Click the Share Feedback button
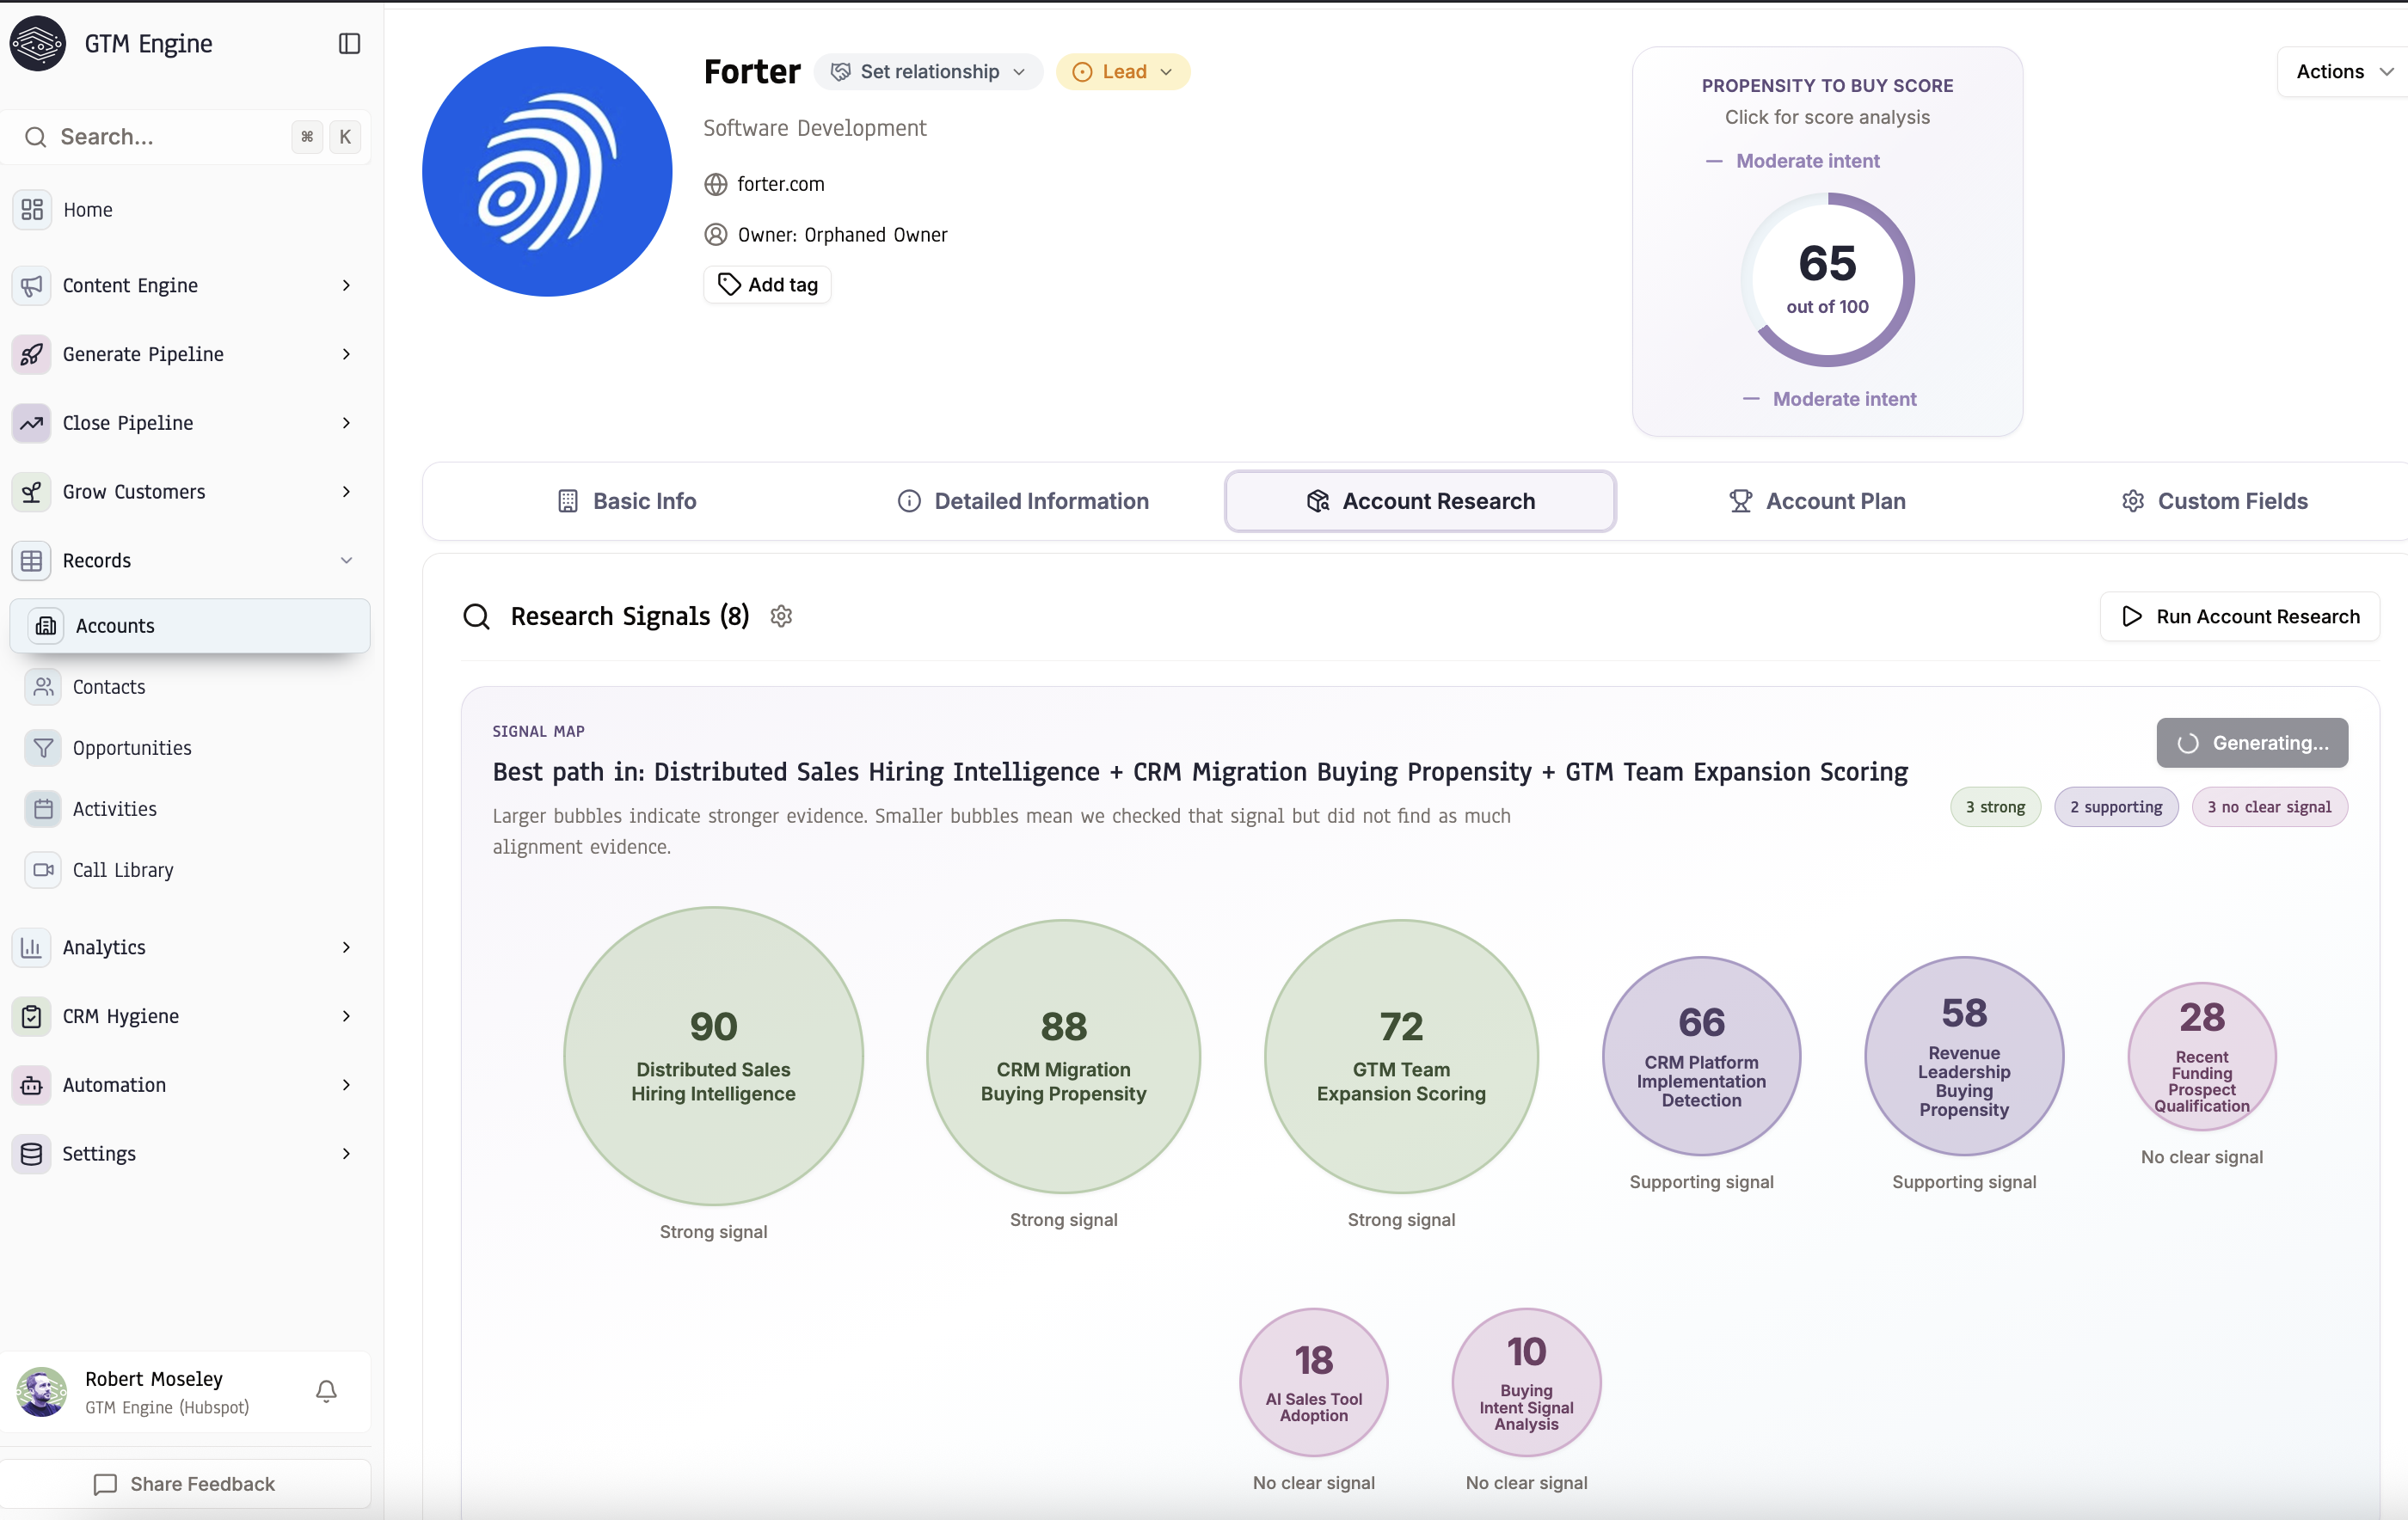Viewport: 2408px width, 1520px height. (x=185, y=1483)
